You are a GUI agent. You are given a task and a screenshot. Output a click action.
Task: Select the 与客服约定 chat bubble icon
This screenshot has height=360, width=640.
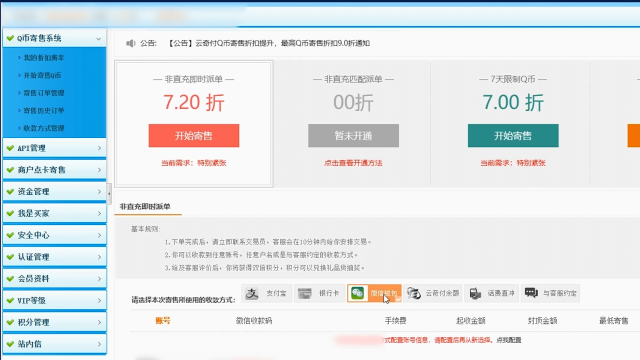click(x=531, y=293)
